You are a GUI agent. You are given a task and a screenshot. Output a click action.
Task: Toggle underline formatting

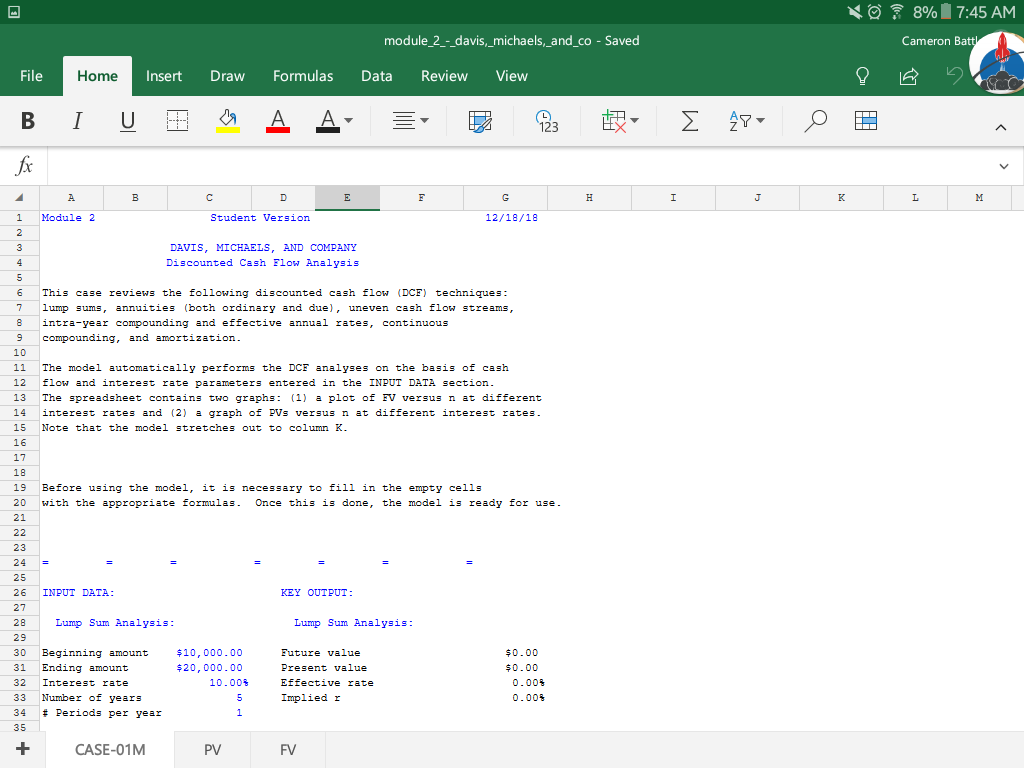coord(126,120)
